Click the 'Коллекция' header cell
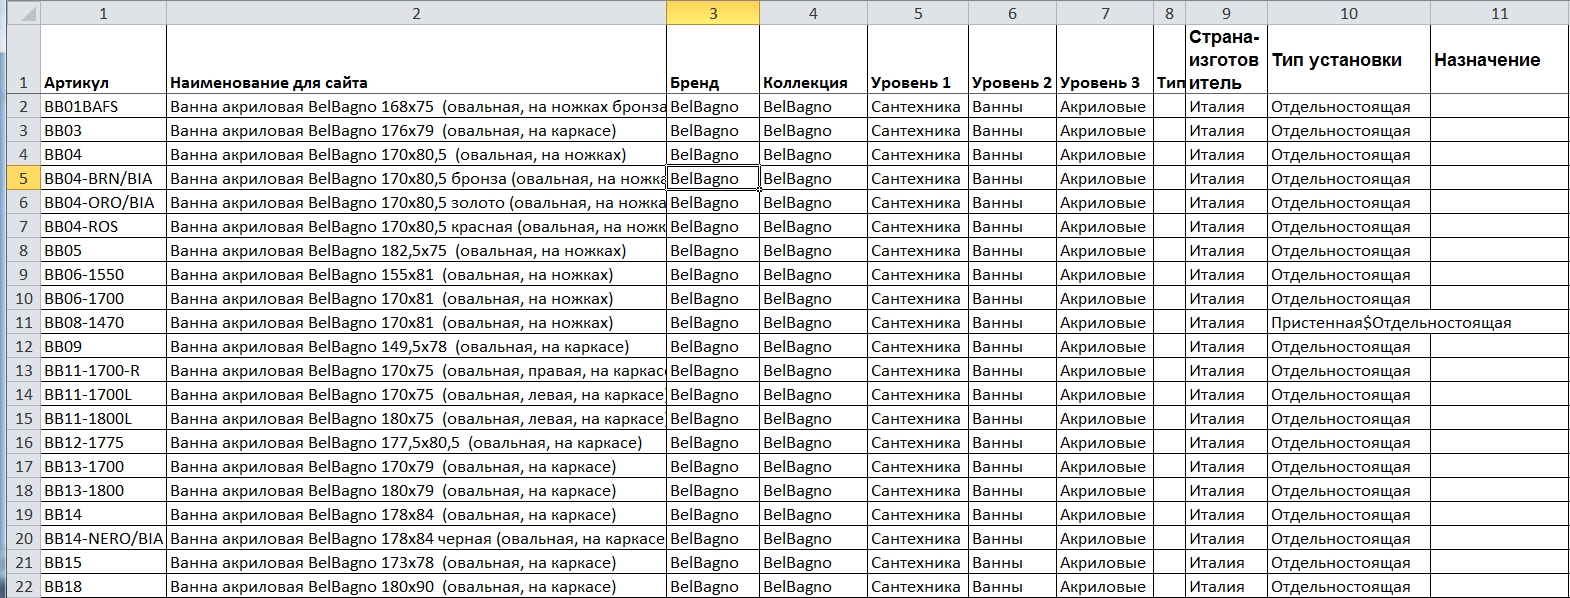The image size is (1570, 598). pyautogui.click(x=813, y=59)
